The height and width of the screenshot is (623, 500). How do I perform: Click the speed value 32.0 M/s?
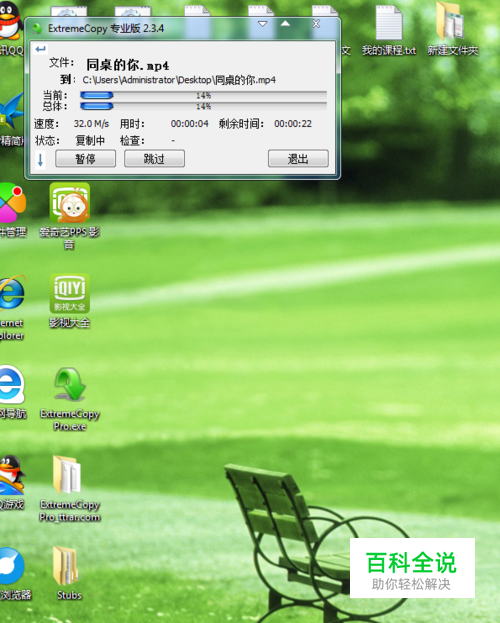91,124
